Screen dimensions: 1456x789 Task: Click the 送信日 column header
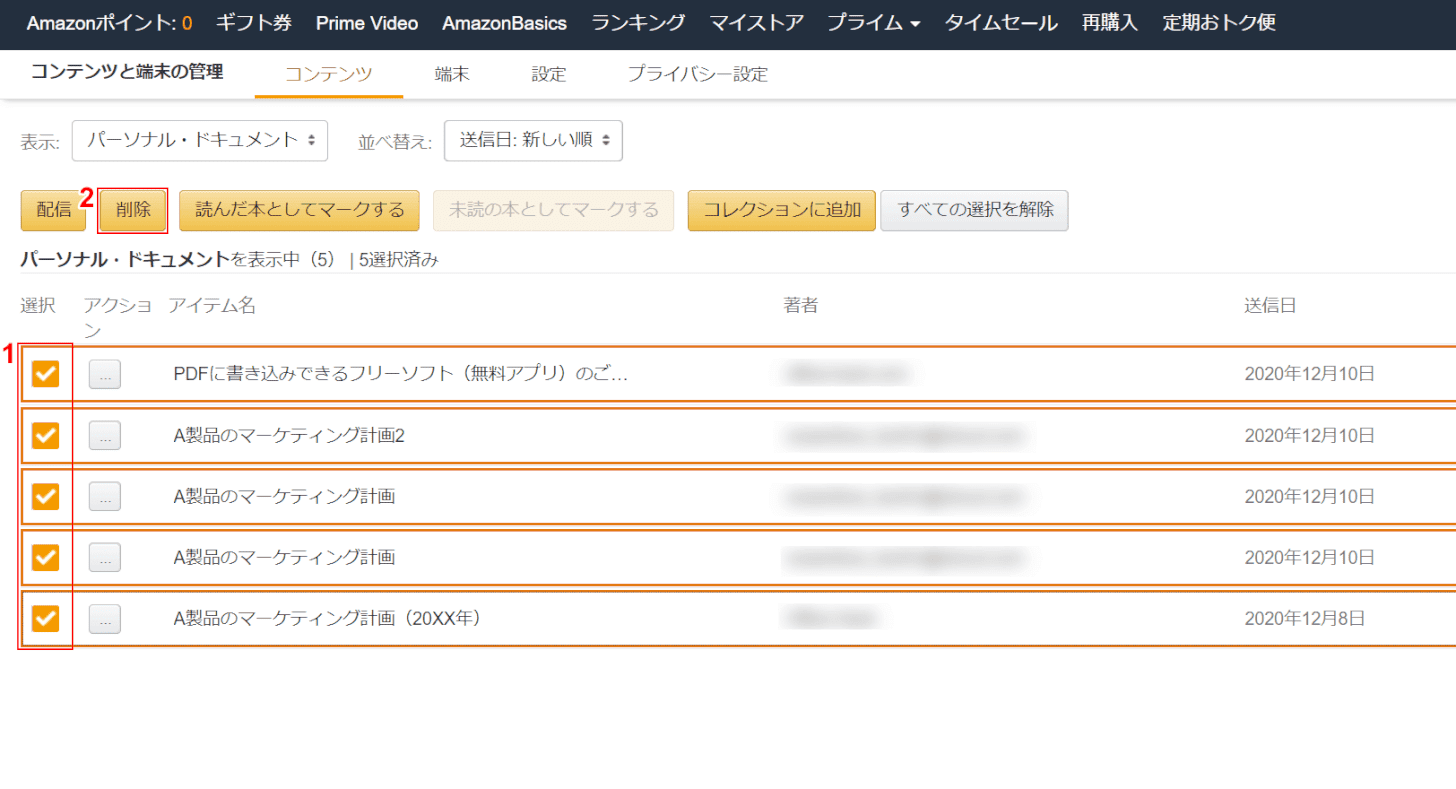click(x=1270, y=306)
